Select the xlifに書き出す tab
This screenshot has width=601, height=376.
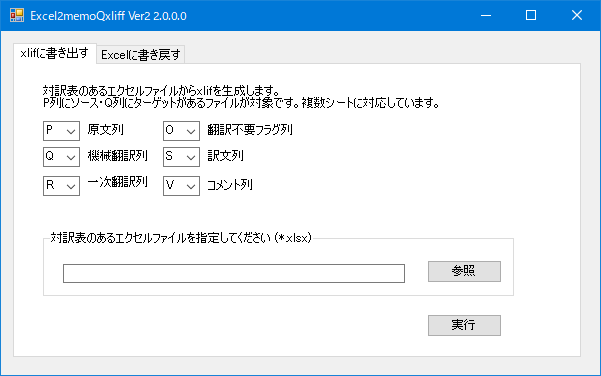[54, 53]
